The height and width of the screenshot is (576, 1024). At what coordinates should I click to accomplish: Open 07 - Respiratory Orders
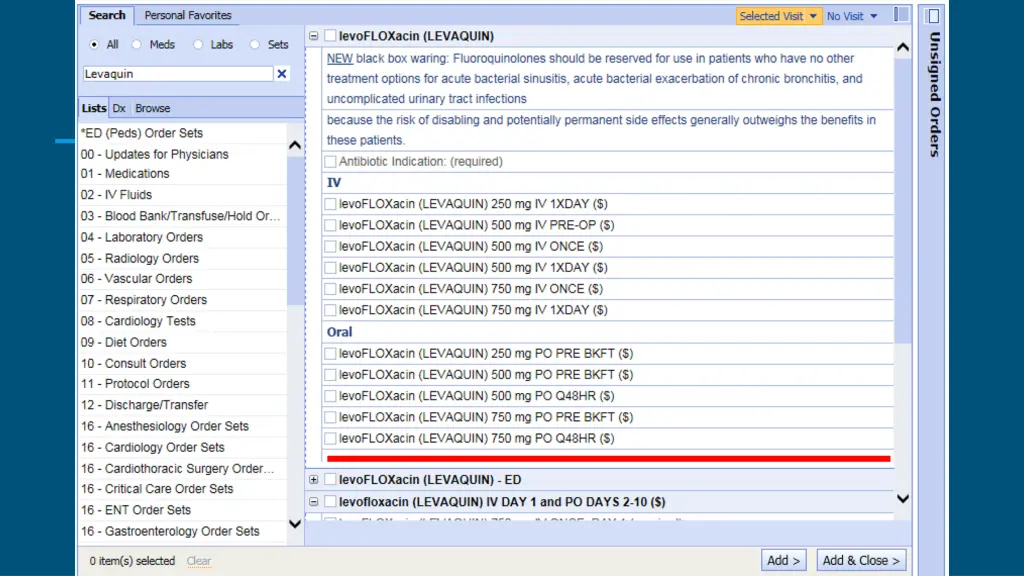point(144,300)
